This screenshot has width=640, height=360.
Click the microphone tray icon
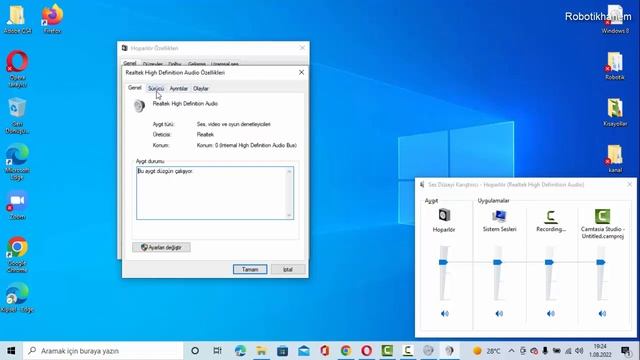[x=545, y=351]
